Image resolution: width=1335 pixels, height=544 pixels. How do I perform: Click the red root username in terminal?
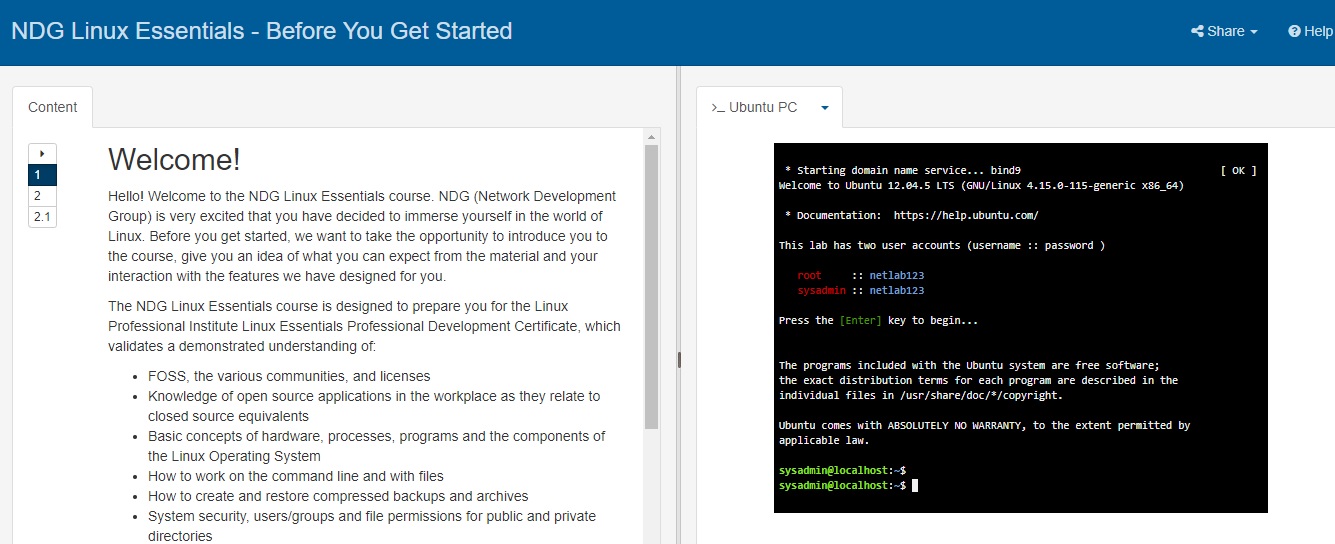pyautogui.click(x=809, y=275)
